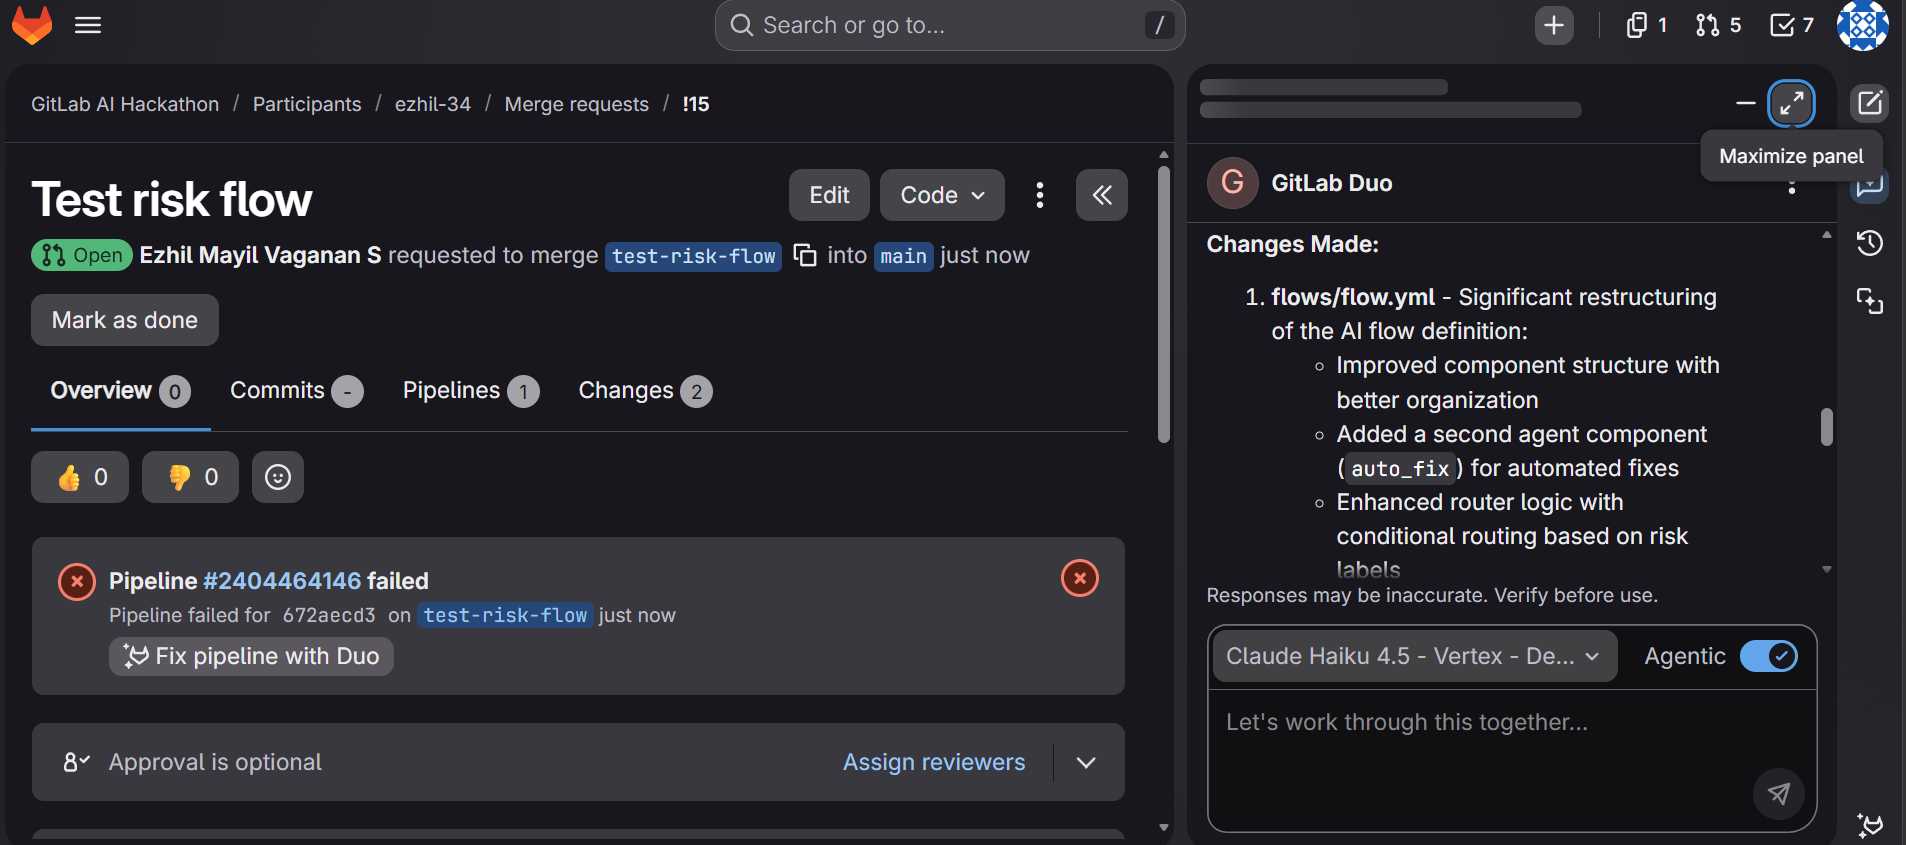This screenshot has width=1906, height=845.
Task: Open pipeline #2404464146 link
Action: point(282,581)
